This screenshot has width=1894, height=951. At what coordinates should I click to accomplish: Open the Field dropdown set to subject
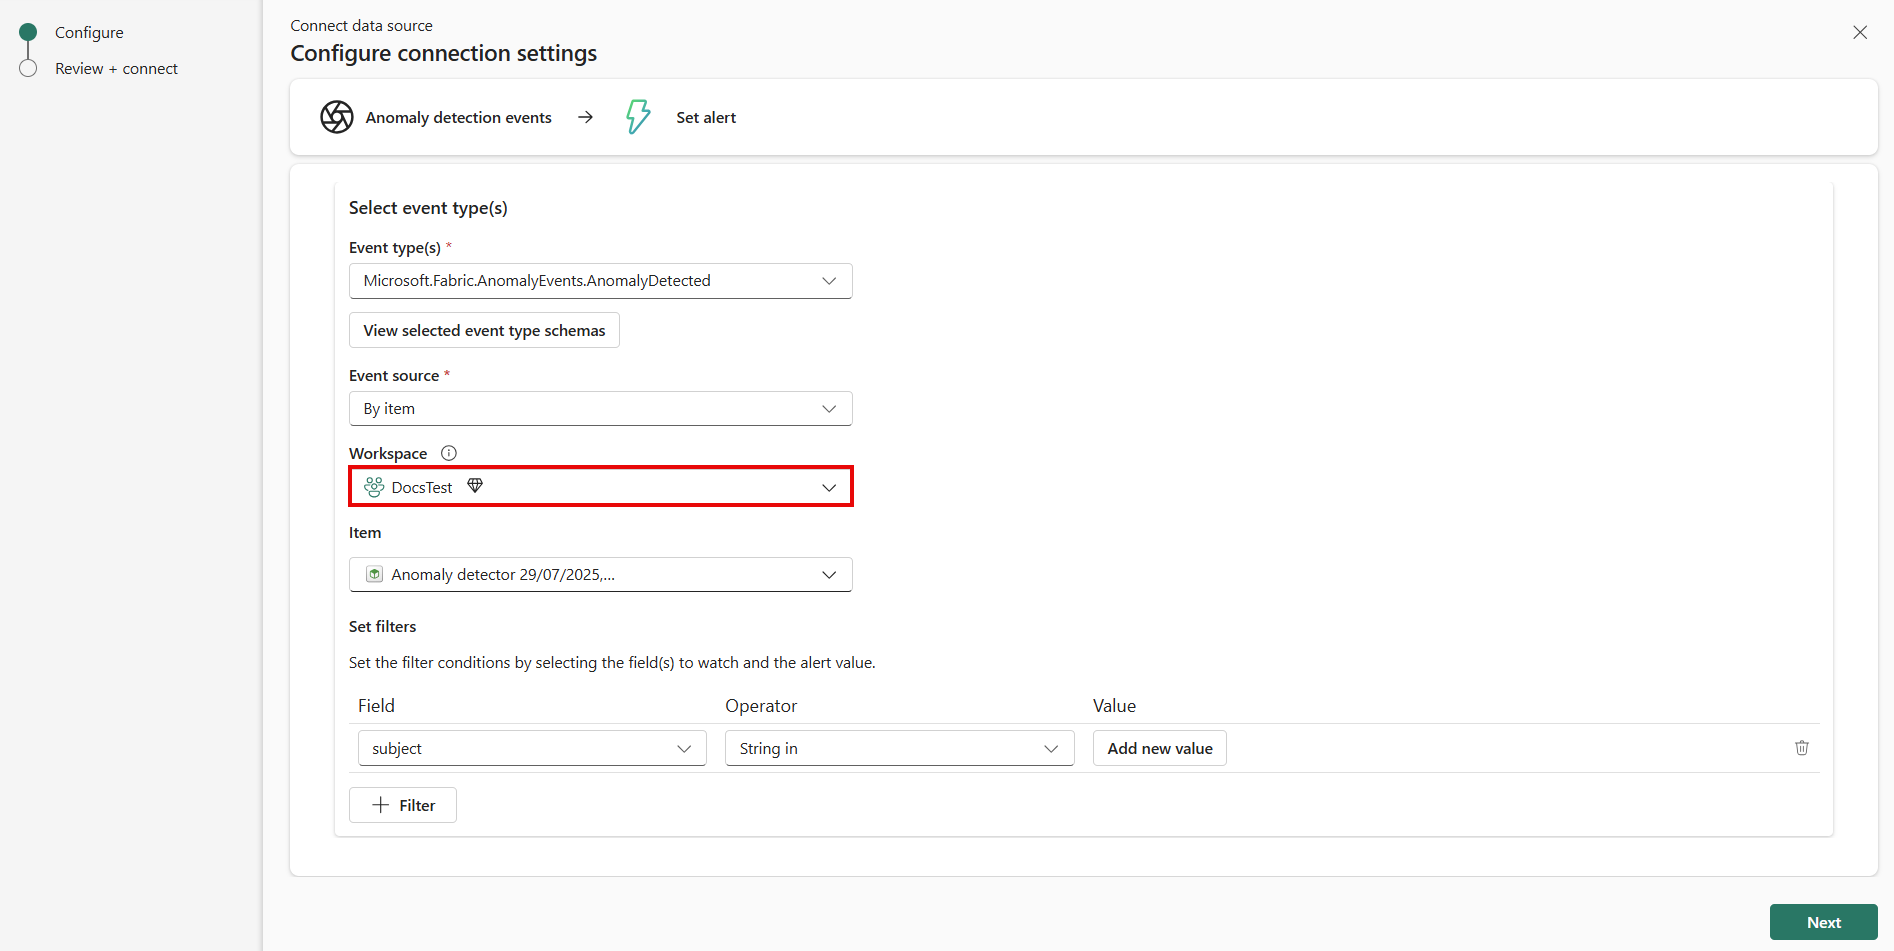[532, 749]
